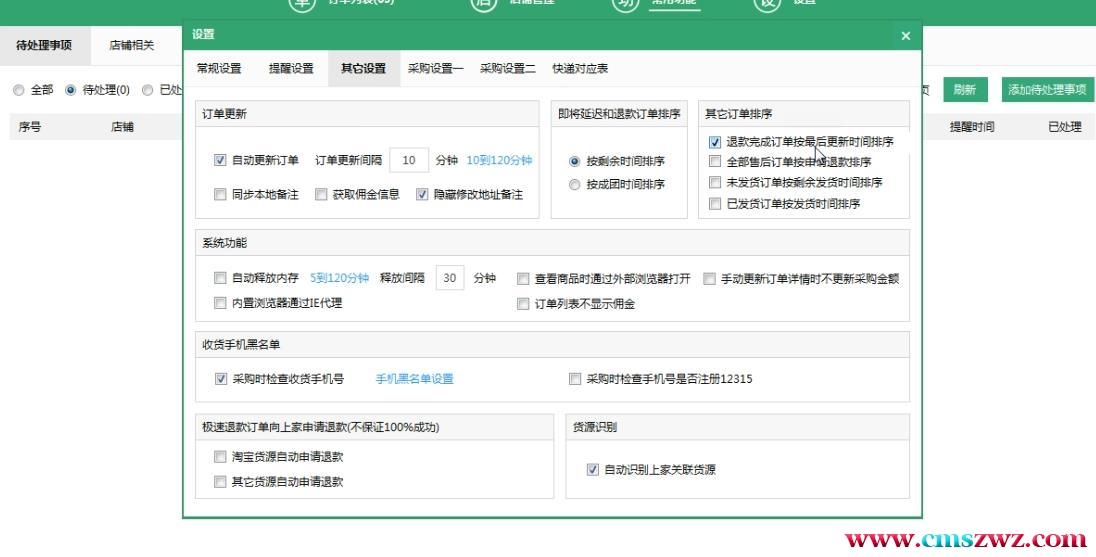Screen dimensions: 1096x557
Task: Uncheck 自动识别上家关联货源
Action: (x=592, y=469)
